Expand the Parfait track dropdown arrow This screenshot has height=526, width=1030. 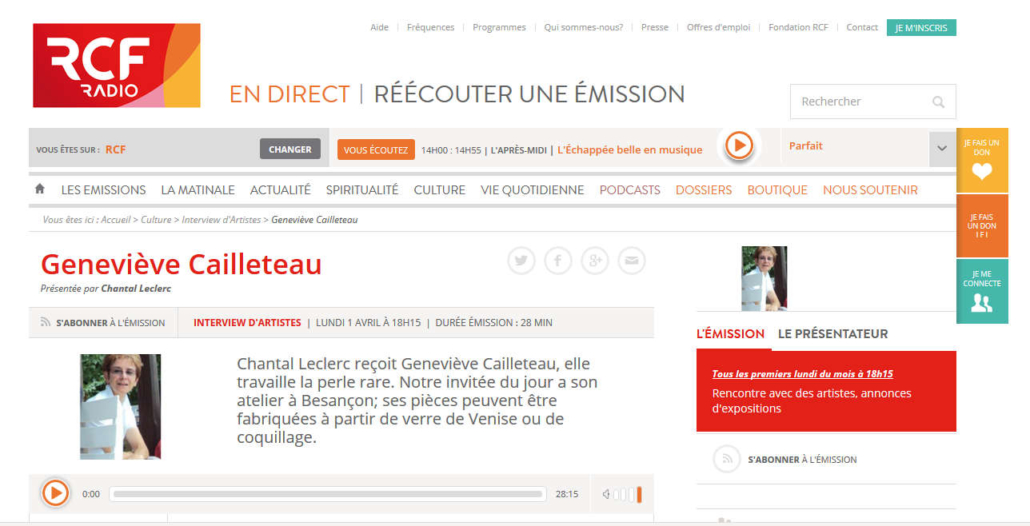[x=942, y=148]
